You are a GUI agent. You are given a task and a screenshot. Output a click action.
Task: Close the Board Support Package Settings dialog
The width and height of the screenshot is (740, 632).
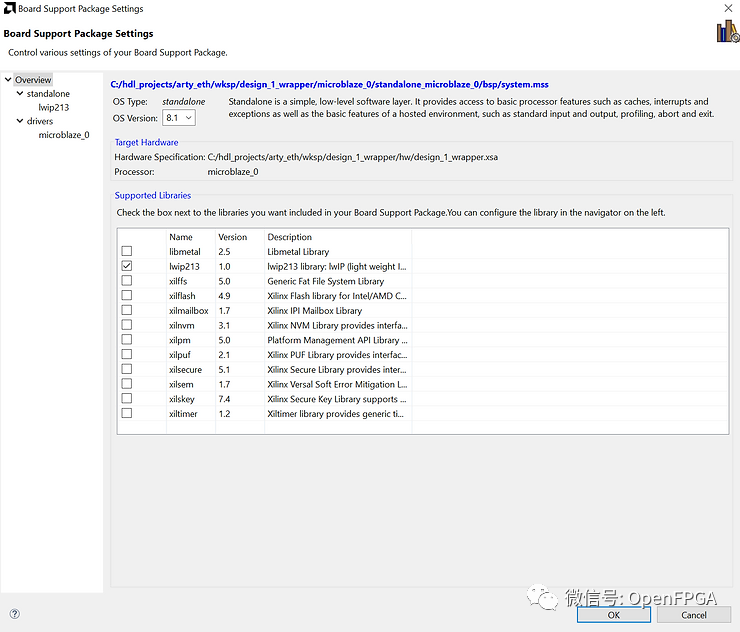(727, 9)
